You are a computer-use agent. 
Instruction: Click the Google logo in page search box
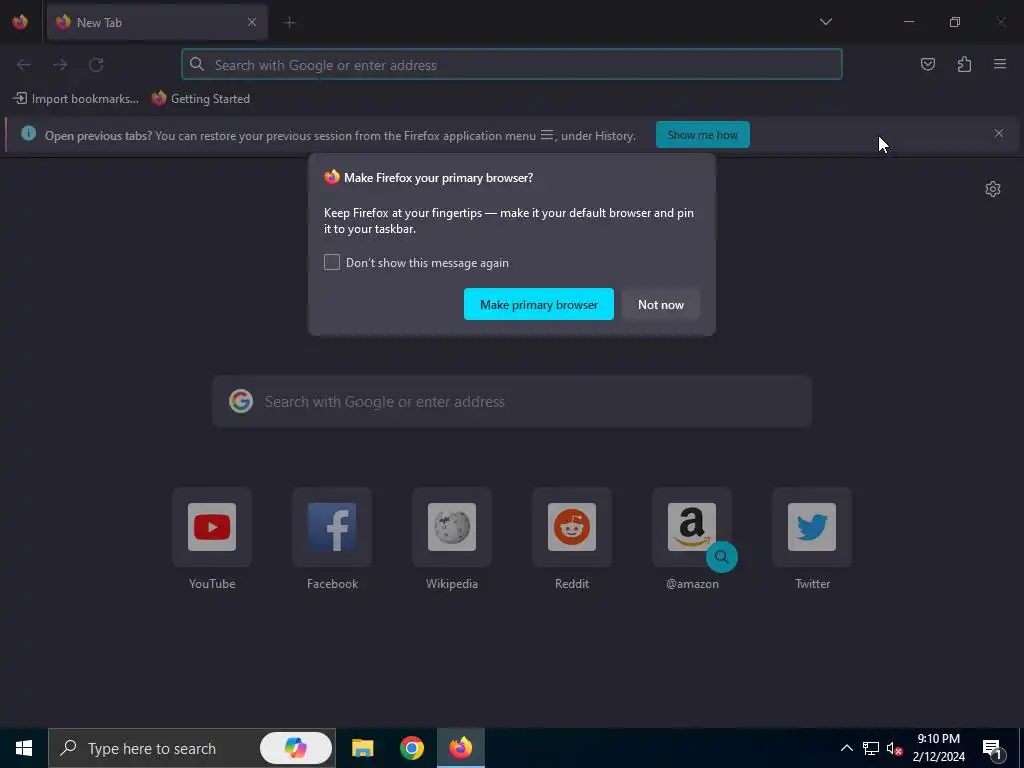pyautogui.click(x=241, y=401)
